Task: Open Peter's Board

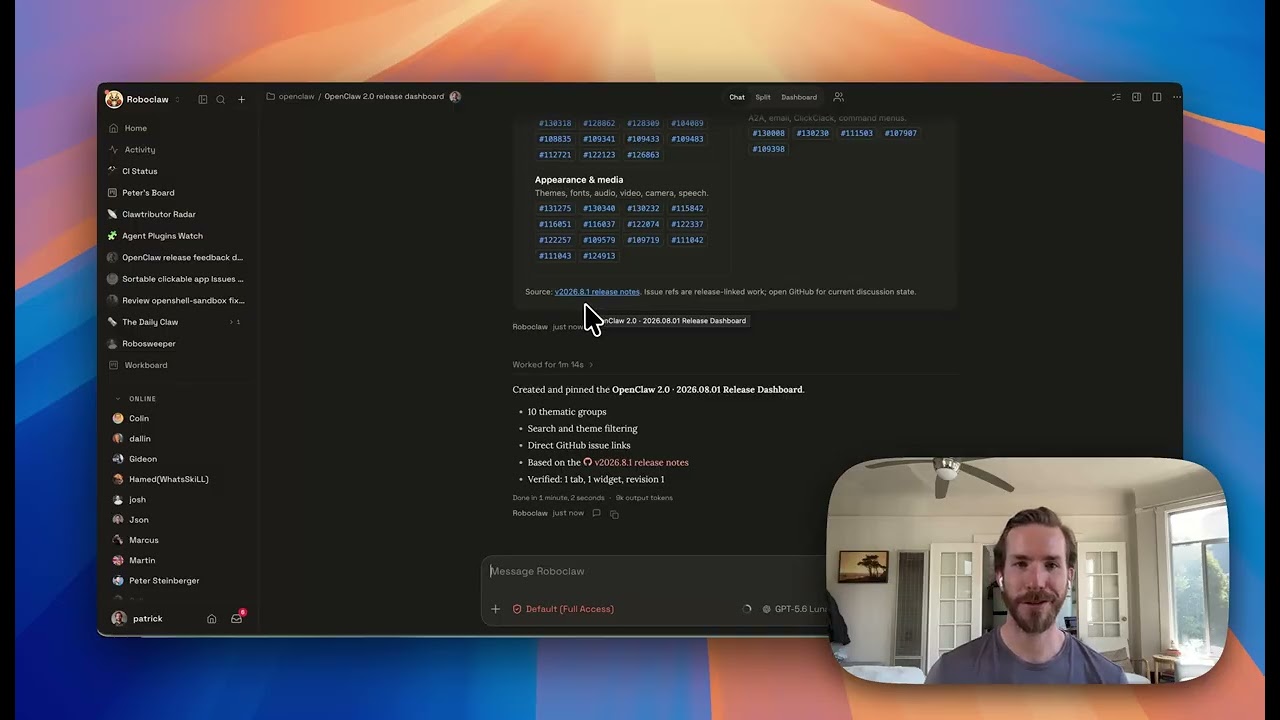Action: 178,193
